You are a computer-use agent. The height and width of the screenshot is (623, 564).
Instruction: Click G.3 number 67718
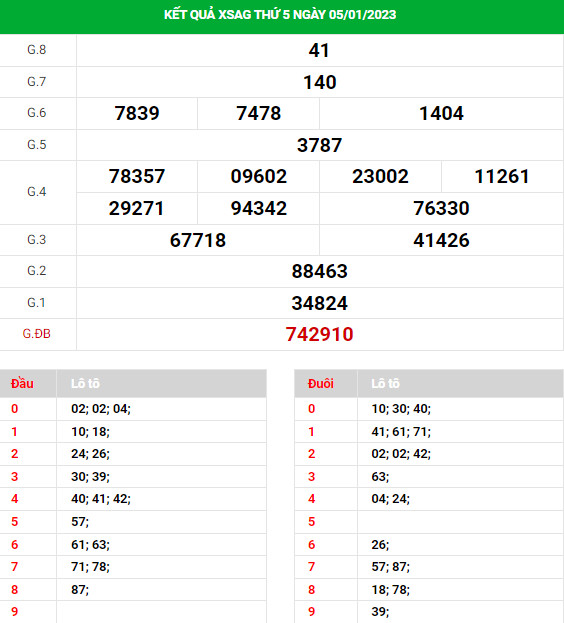click(x=198, y=240)
